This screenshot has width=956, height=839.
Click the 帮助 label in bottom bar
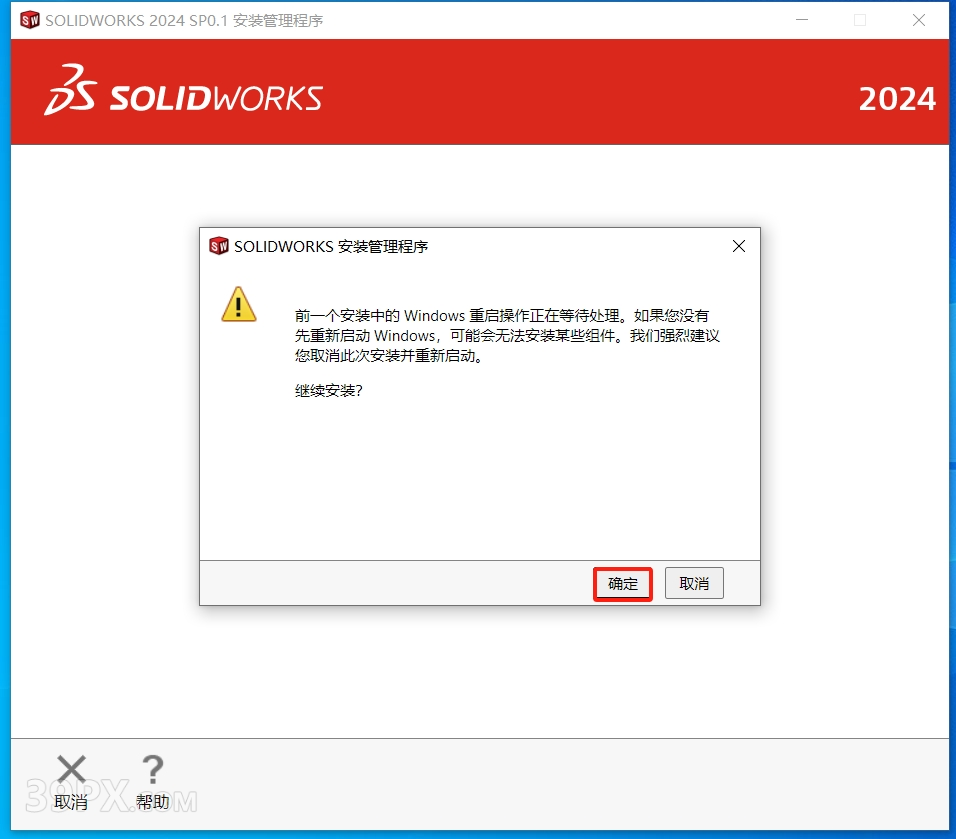coord(152,802)
